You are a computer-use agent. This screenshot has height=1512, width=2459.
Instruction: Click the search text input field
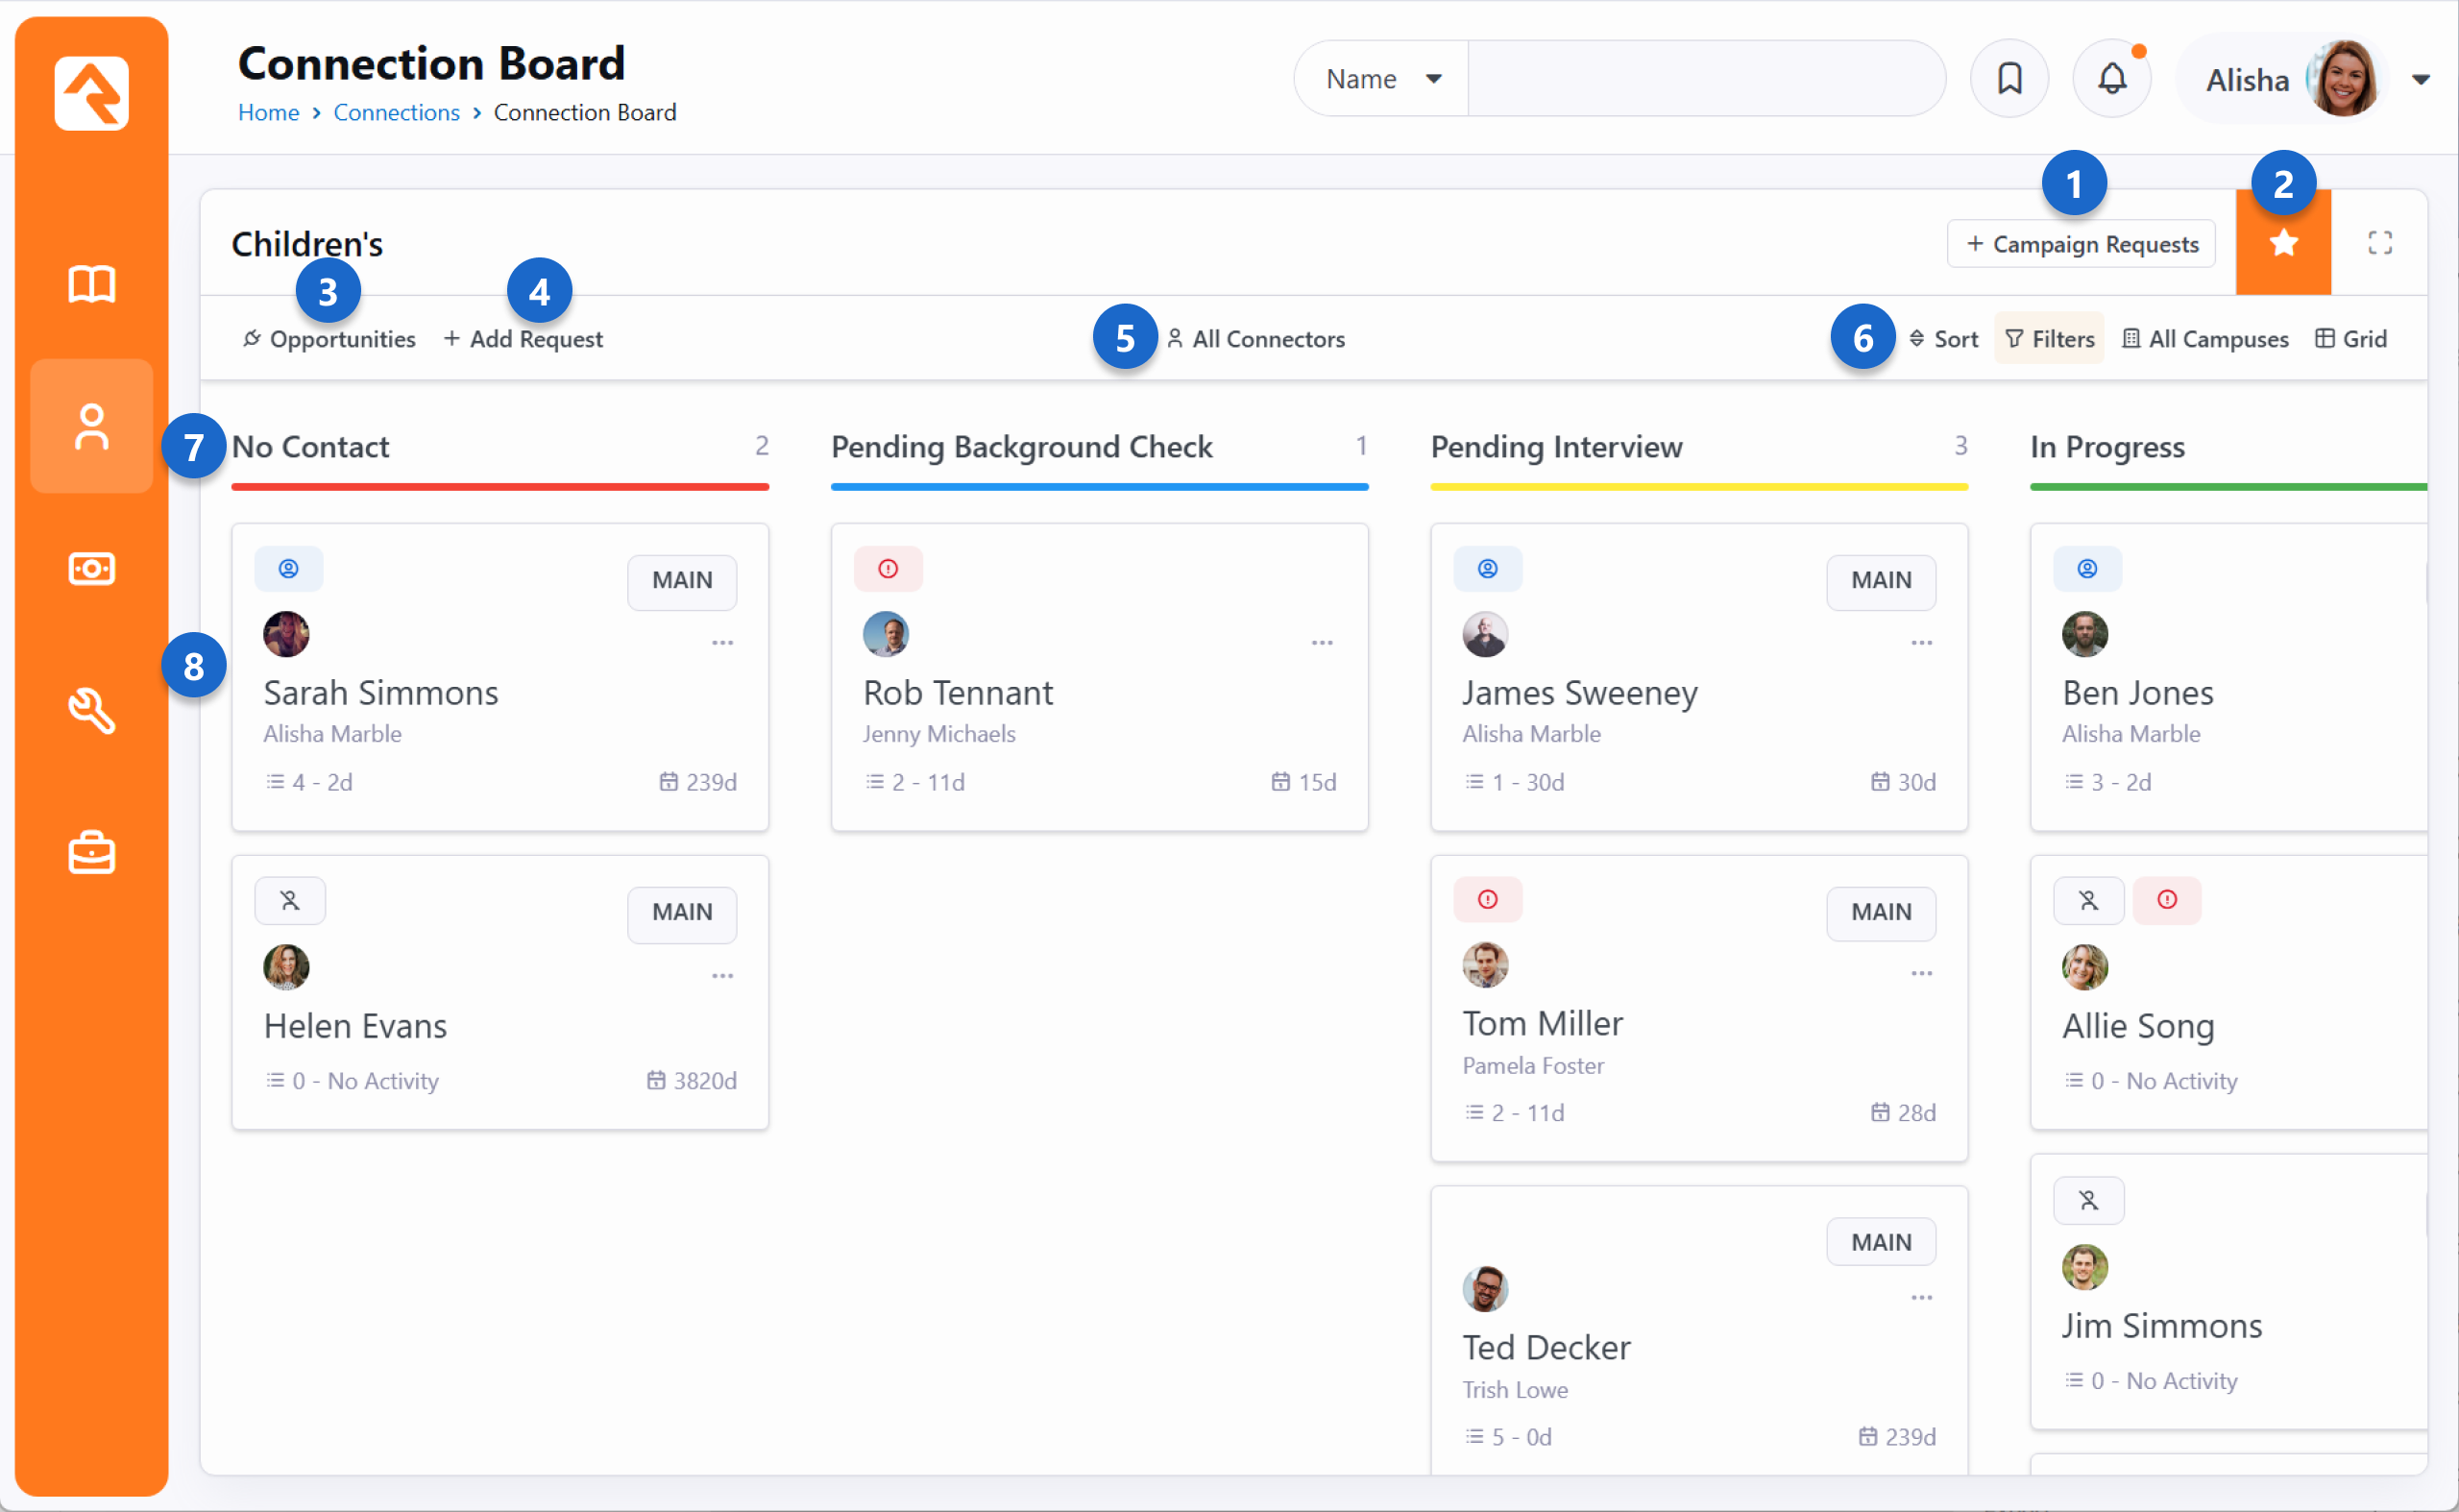(1705, 79)
